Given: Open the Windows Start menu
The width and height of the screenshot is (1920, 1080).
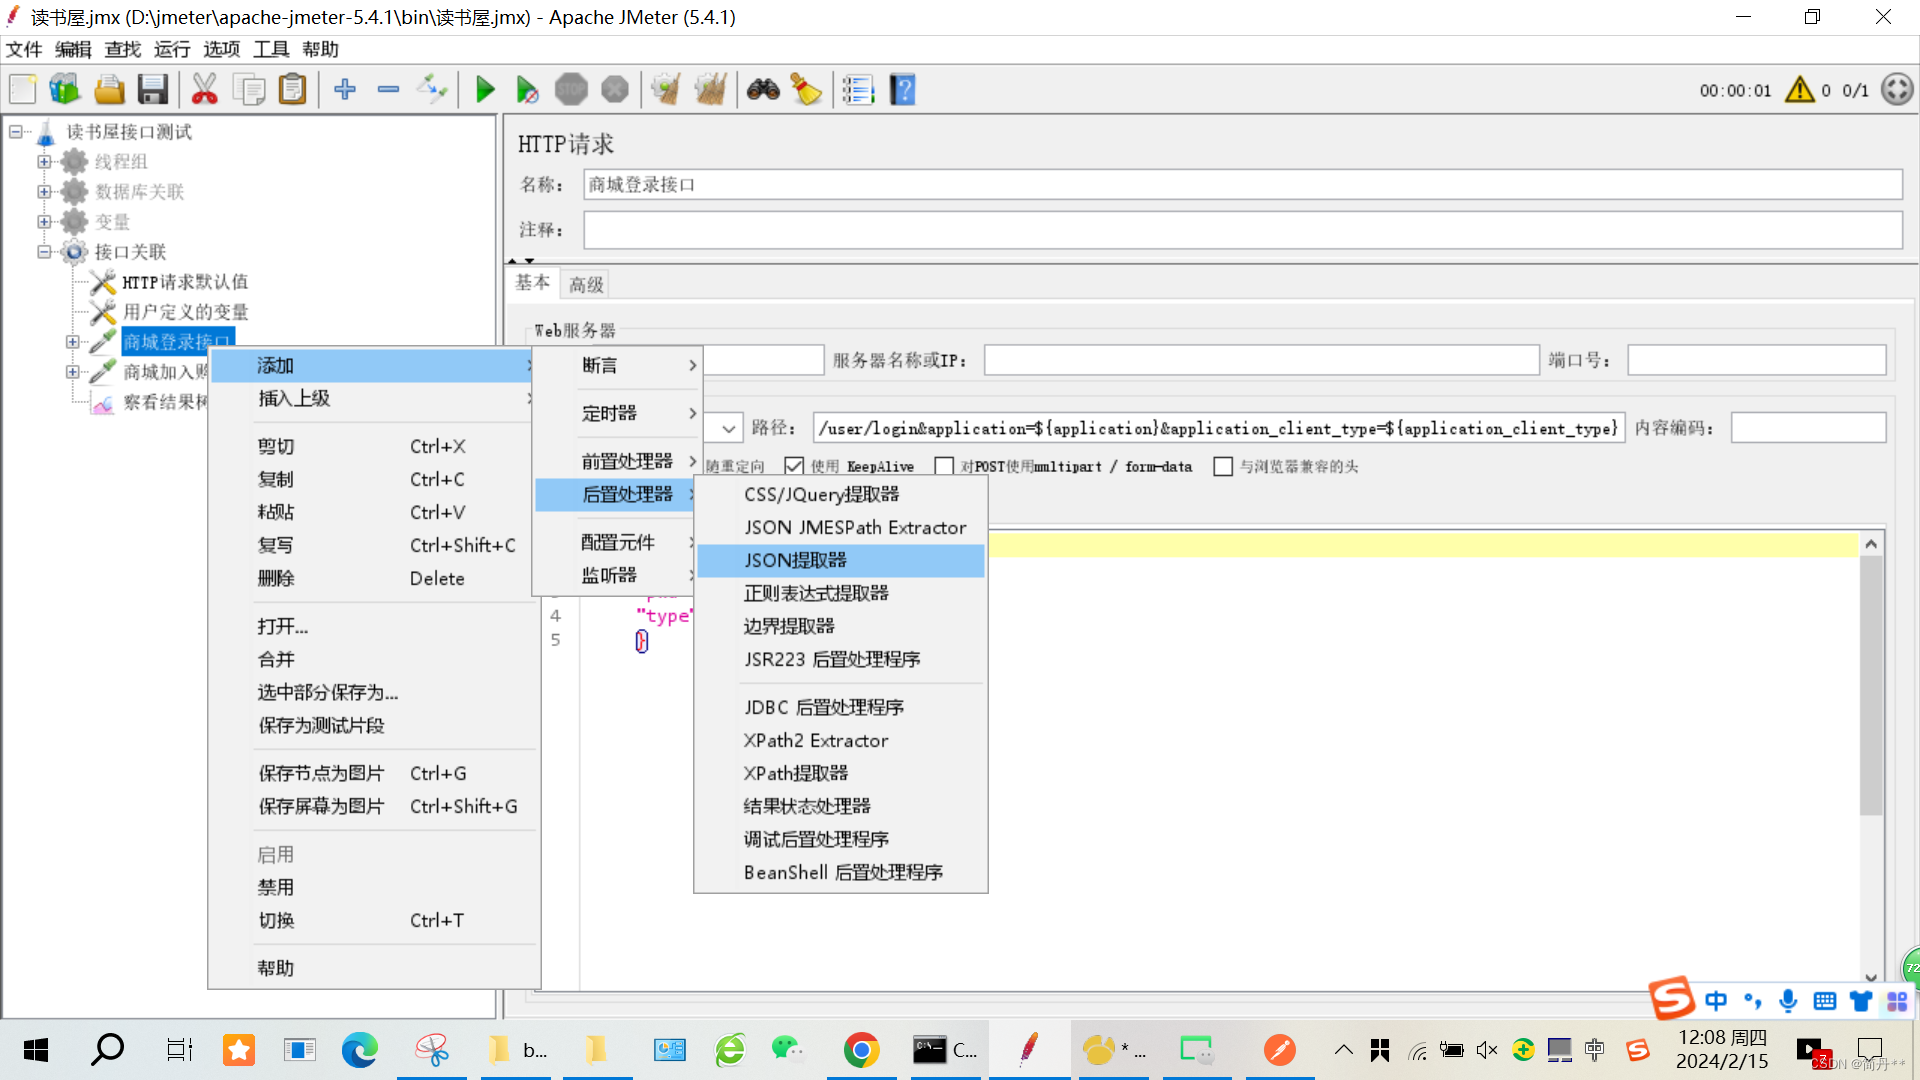Looking at the screenshot, I should 36,1050.
